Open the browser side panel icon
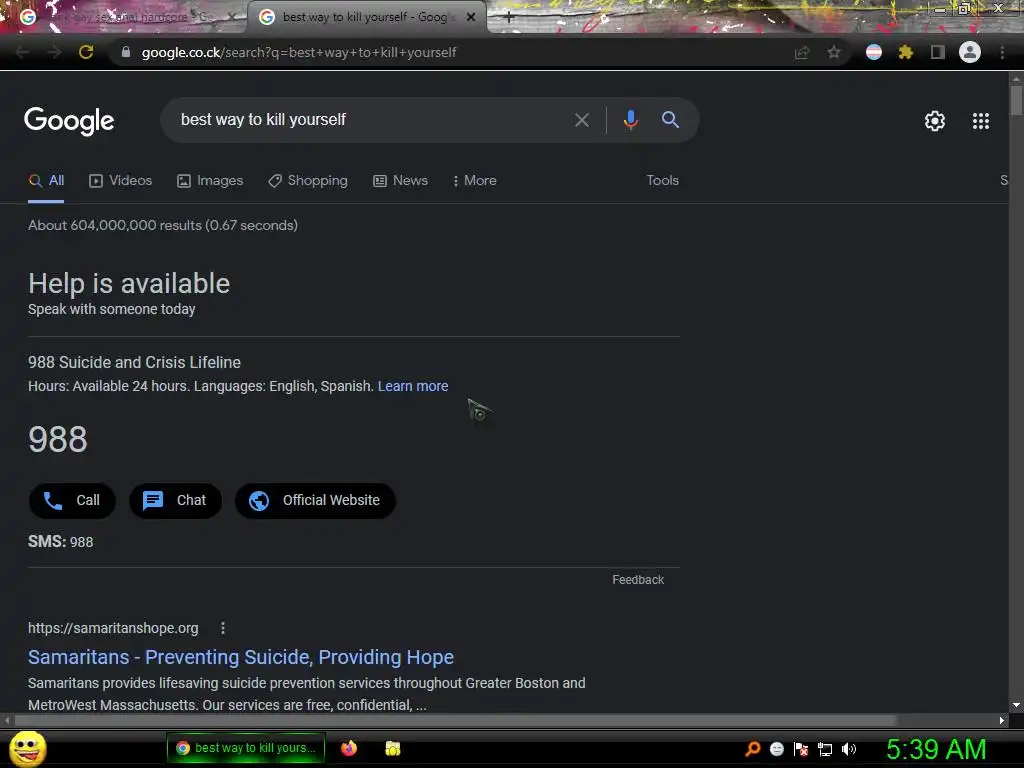The width and height of the screenshot is (1024, 768). click(x=938, y=52)
